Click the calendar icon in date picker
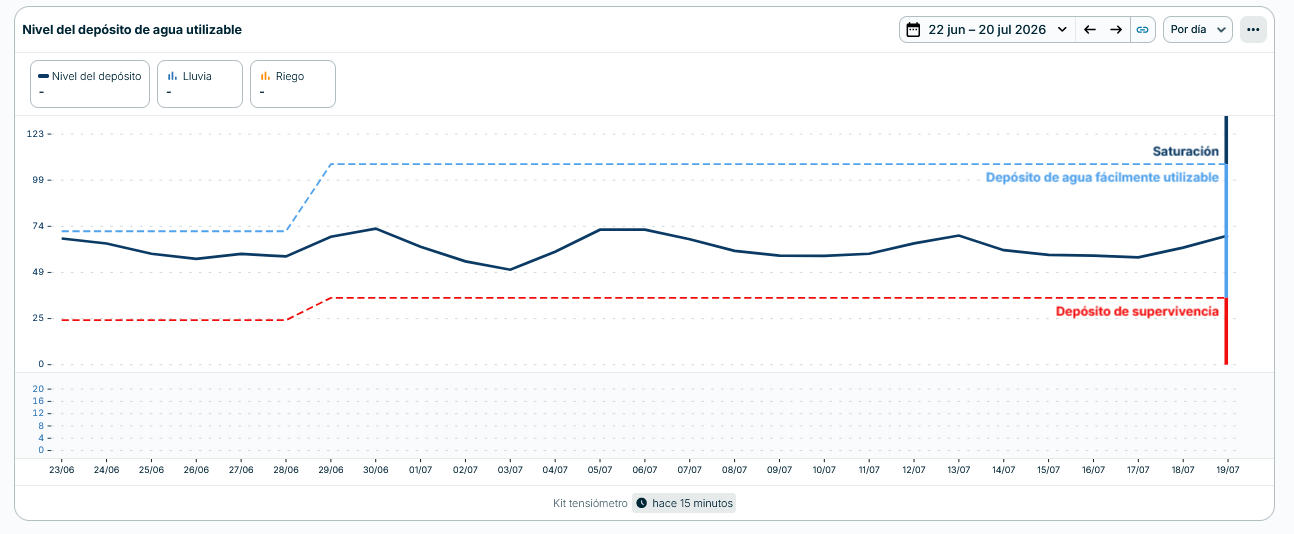 (x=913, y=30)
